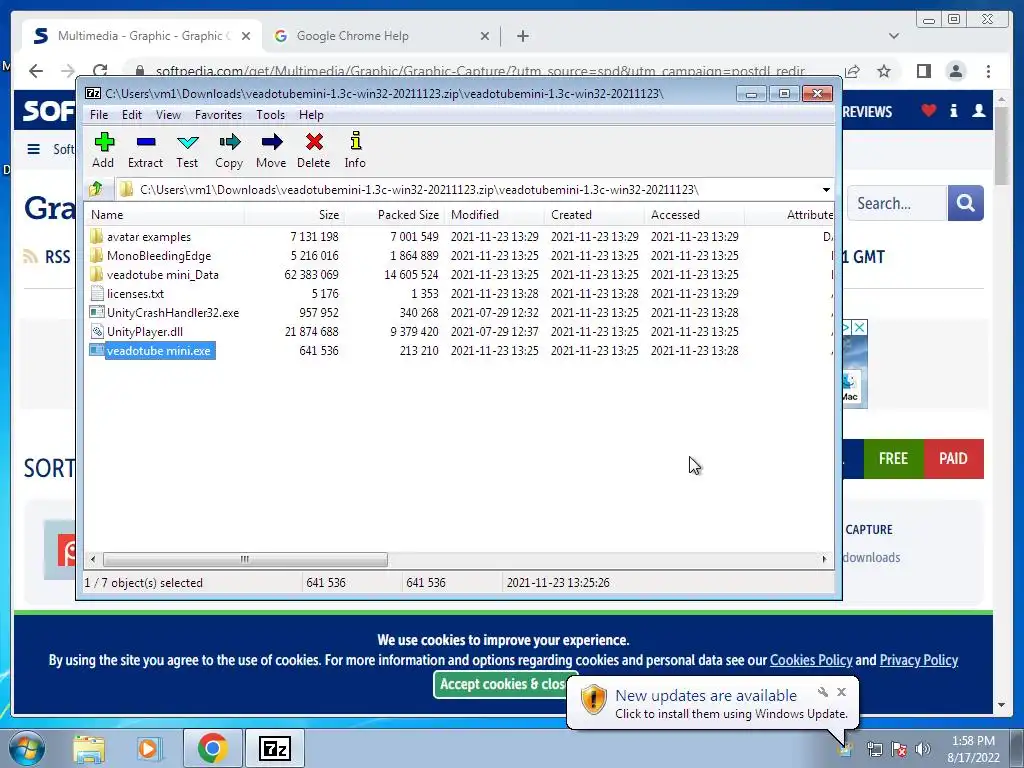This screenshot has height=768, width=1024.
Task: Select the UnityPlayer.dll file icon
Action: tap(97, 331)
